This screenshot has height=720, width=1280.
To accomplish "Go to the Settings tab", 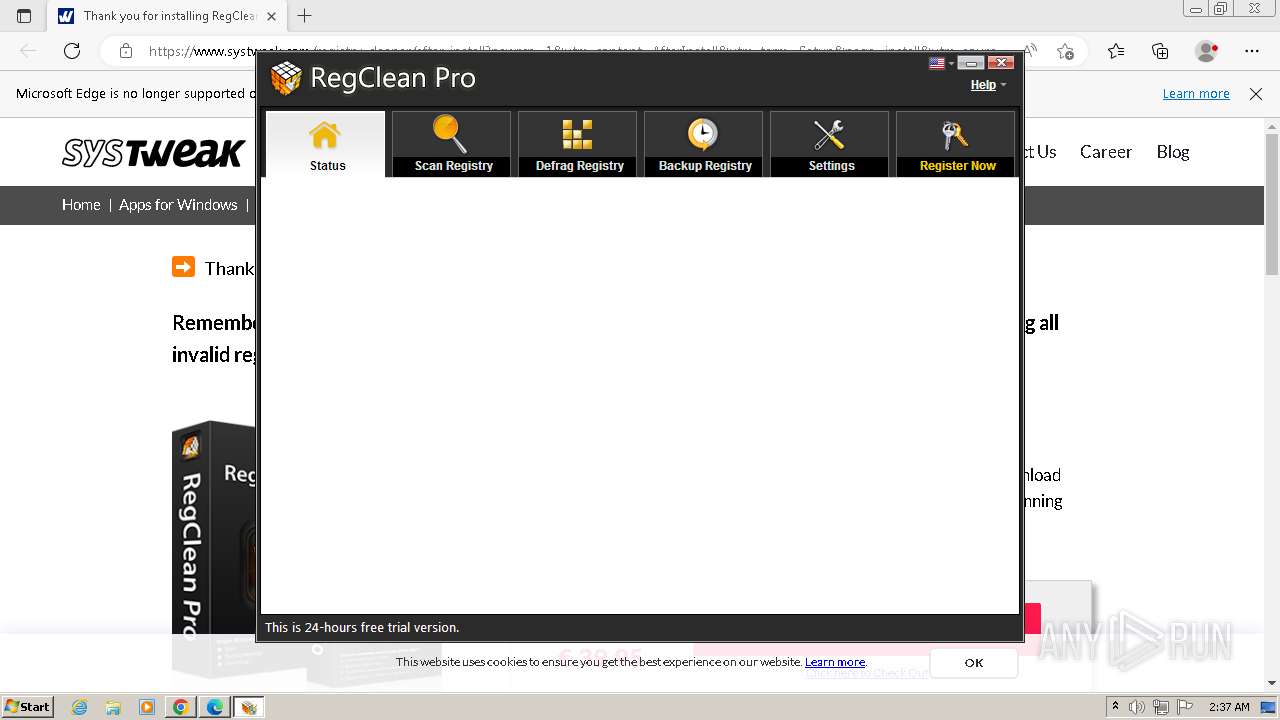I will (830, 145).
